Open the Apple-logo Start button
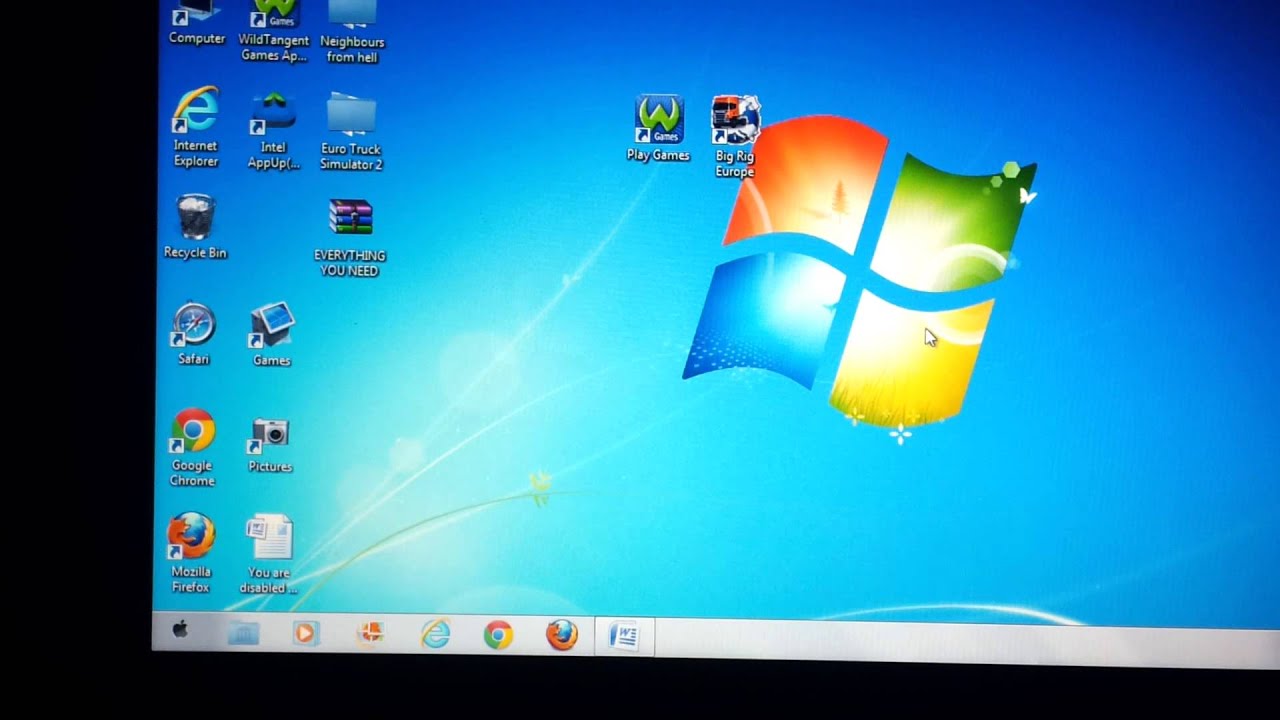The height and width of the screenshot is (720, 1280). pos(181,630)
